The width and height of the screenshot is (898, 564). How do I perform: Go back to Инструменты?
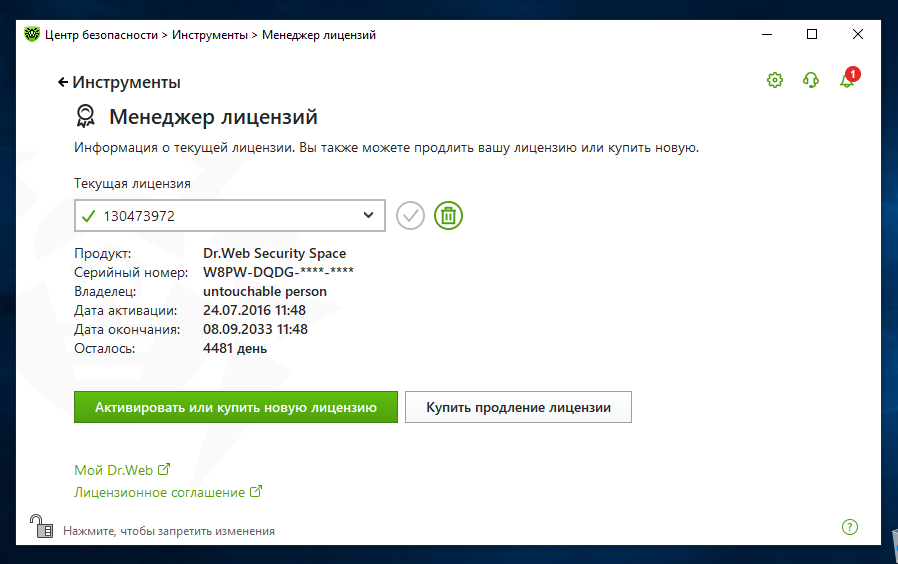pos(119,82)
